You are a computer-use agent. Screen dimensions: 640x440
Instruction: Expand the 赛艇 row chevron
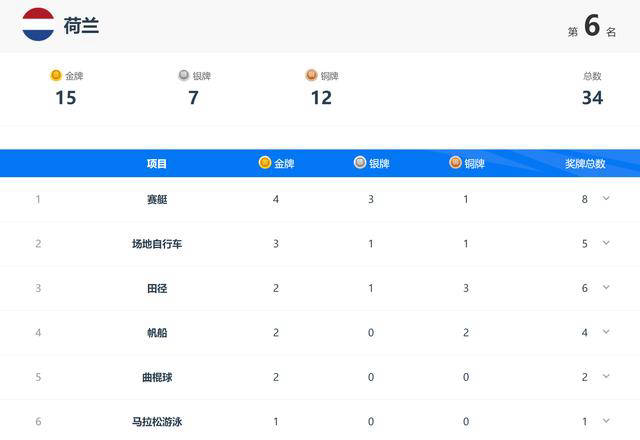(606, 198)
